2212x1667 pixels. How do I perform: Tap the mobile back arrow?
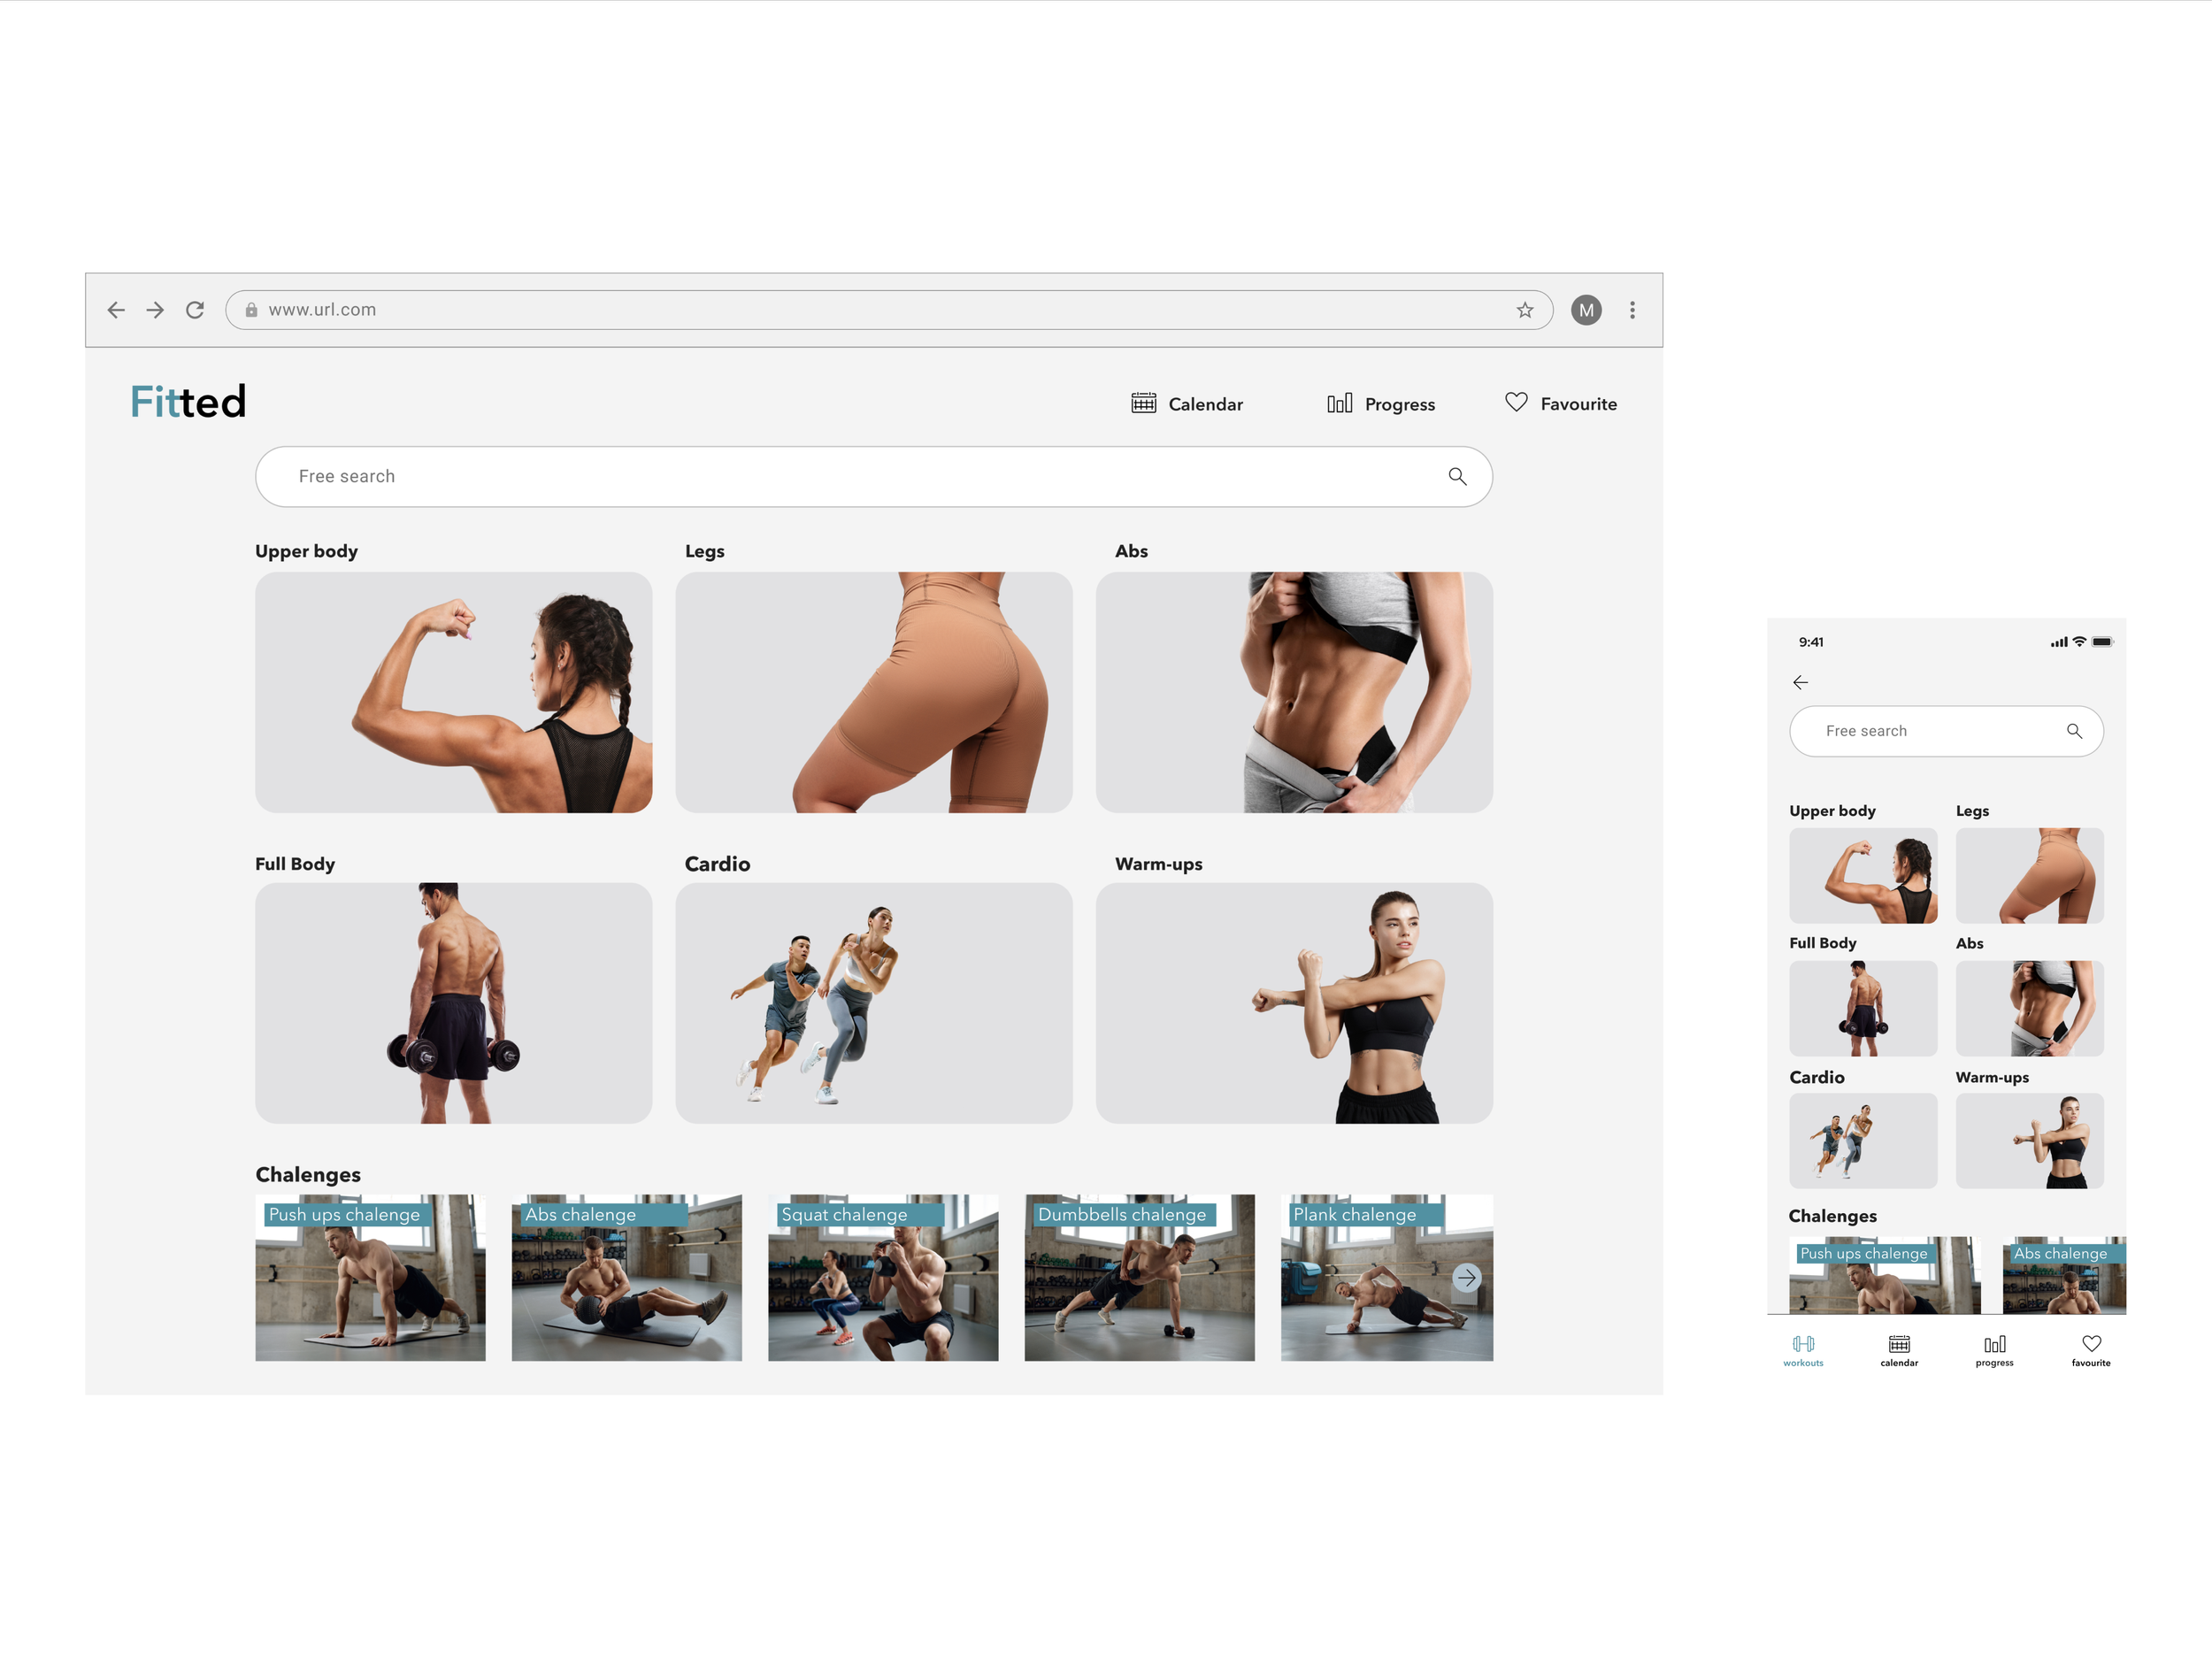[x=1800, y=682]
